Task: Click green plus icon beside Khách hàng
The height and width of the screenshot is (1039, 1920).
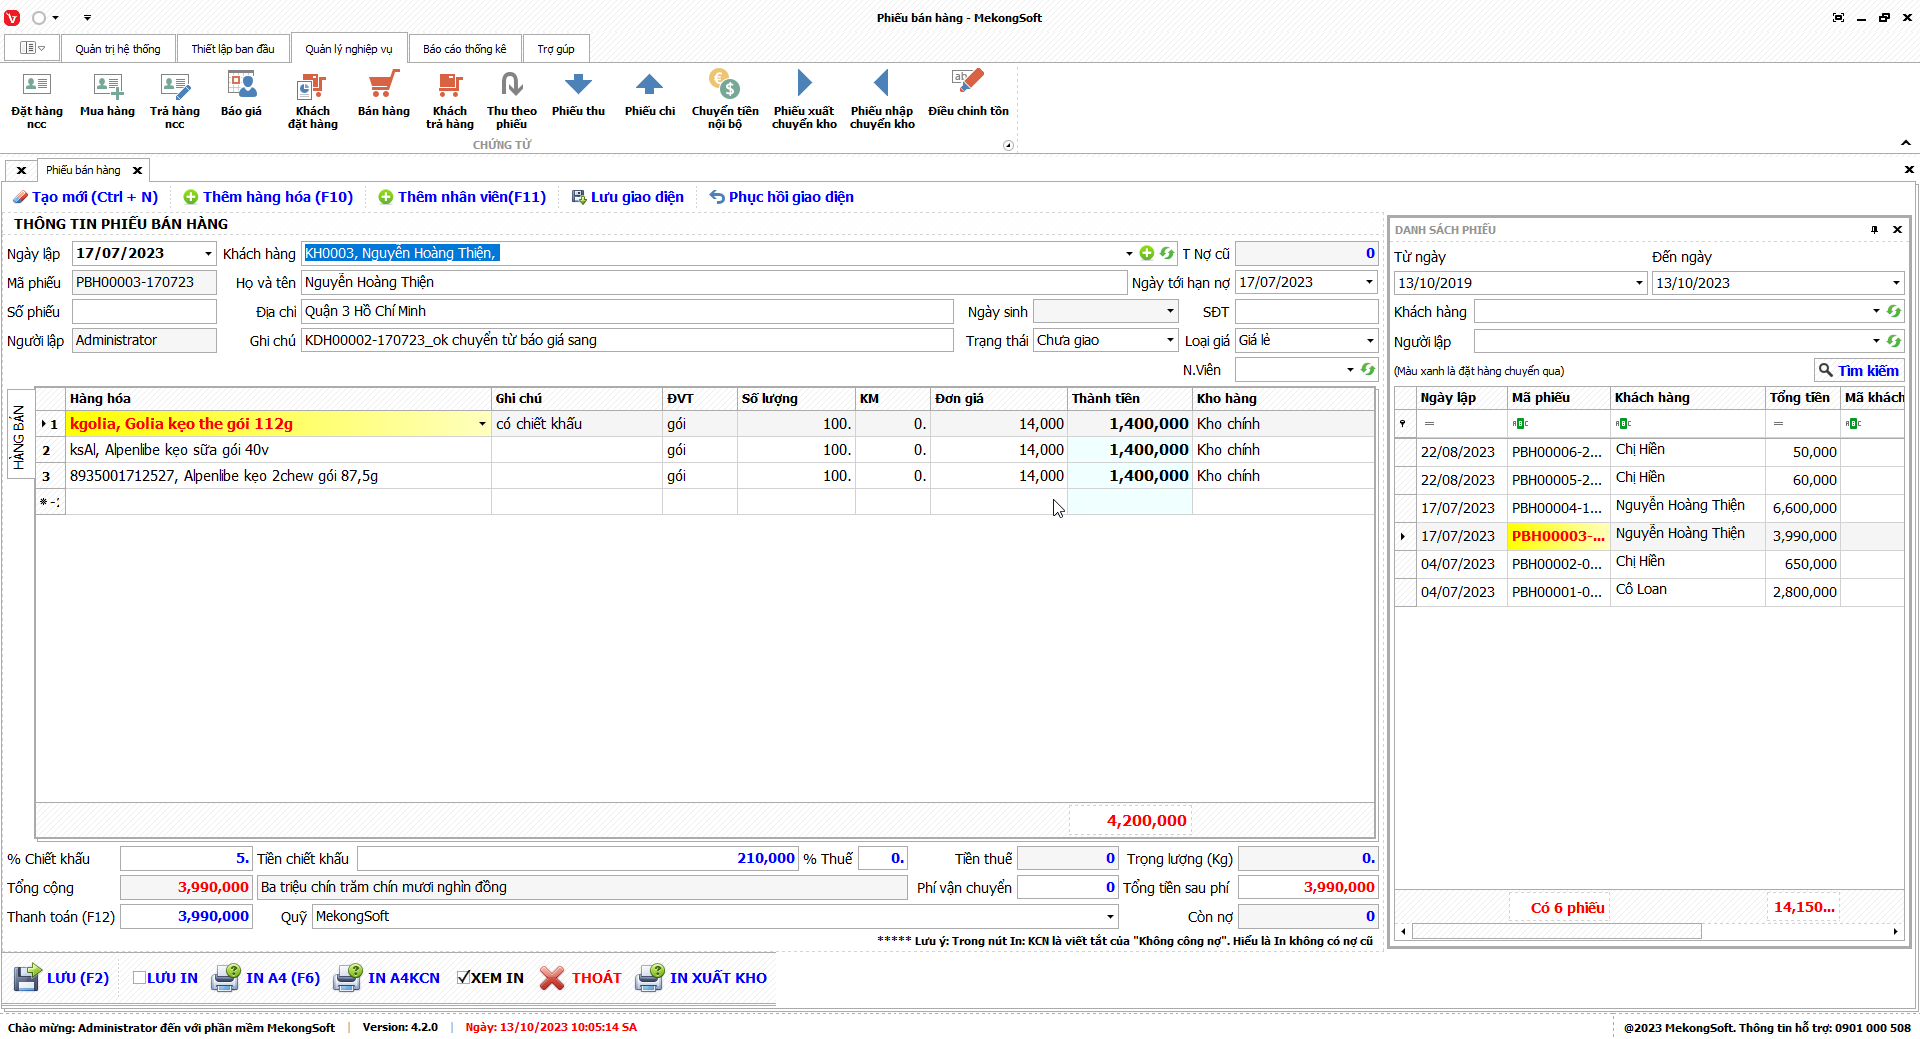Action: pos(1147,254)
